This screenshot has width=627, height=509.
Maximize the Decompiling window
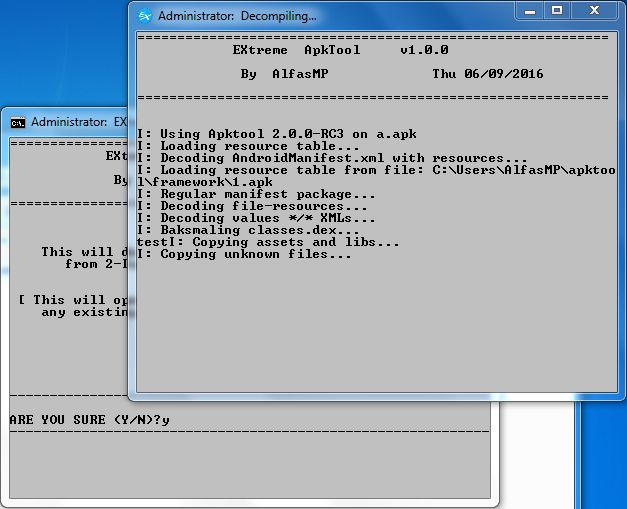click(x=557, y=11)
